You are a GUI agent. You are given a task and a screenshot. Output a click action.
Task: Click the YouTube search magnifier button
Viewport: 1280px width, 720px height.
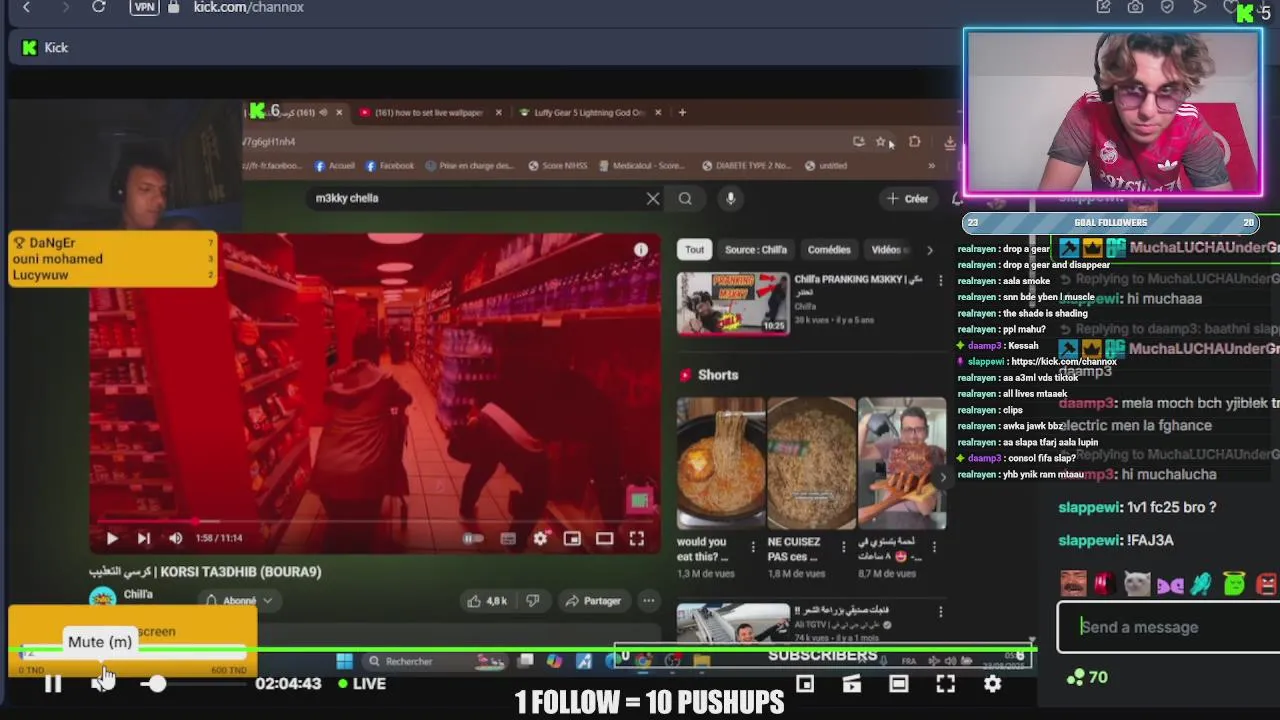pyautogui.click(x=685, y=198)
